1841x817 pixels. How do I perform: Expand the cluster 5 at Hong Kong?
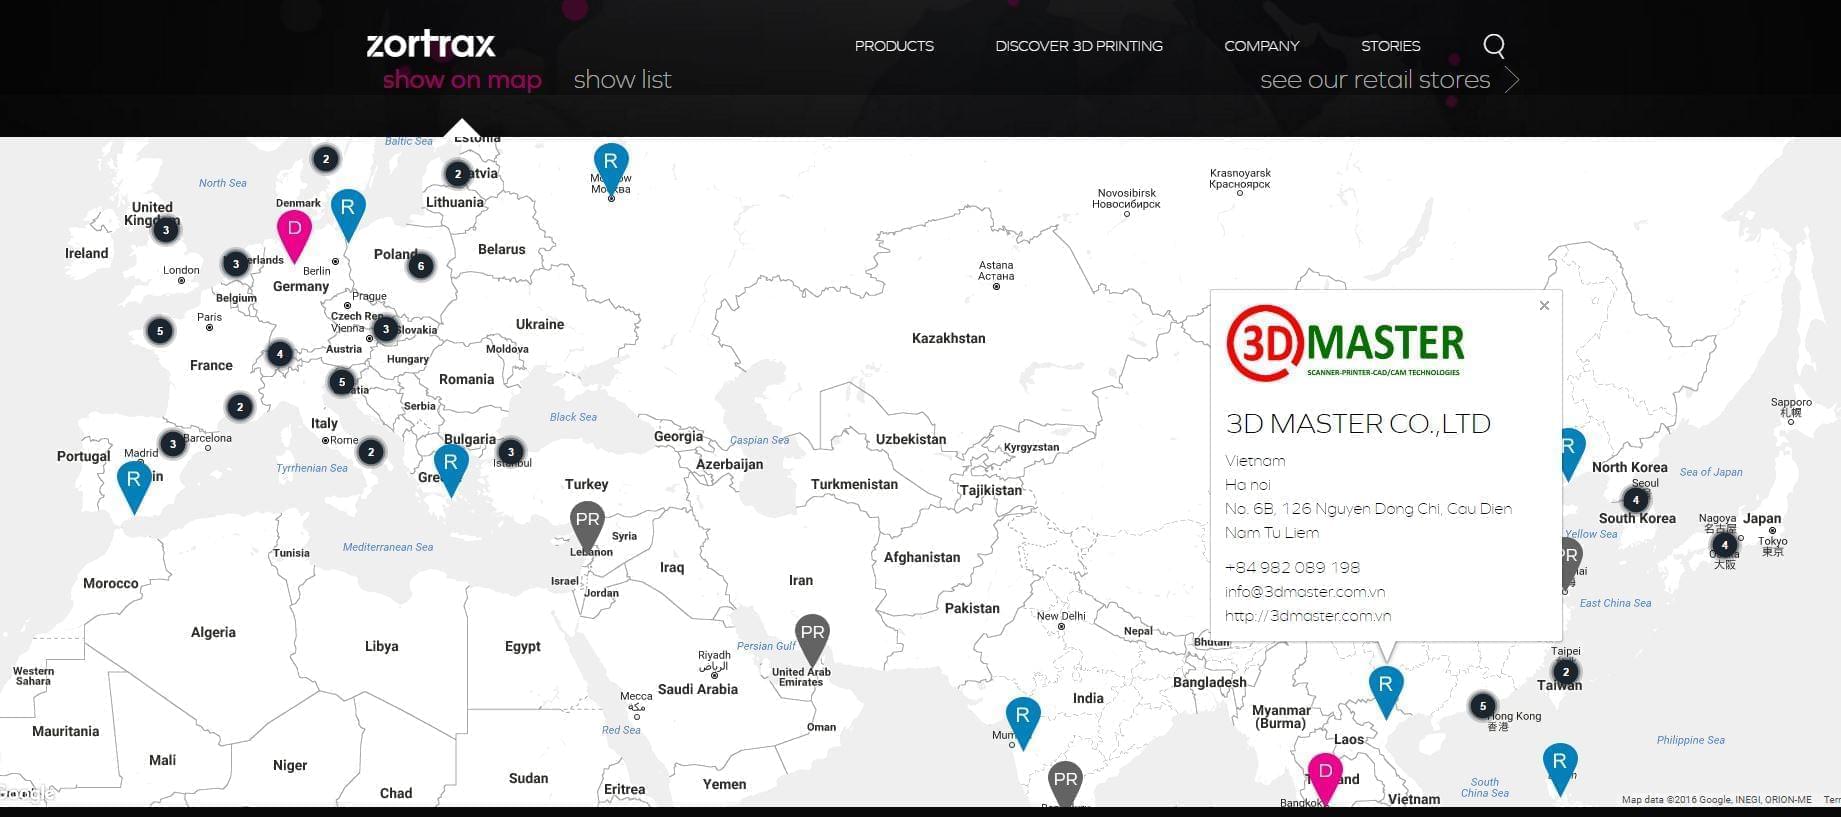click(x=1483, y=706)
